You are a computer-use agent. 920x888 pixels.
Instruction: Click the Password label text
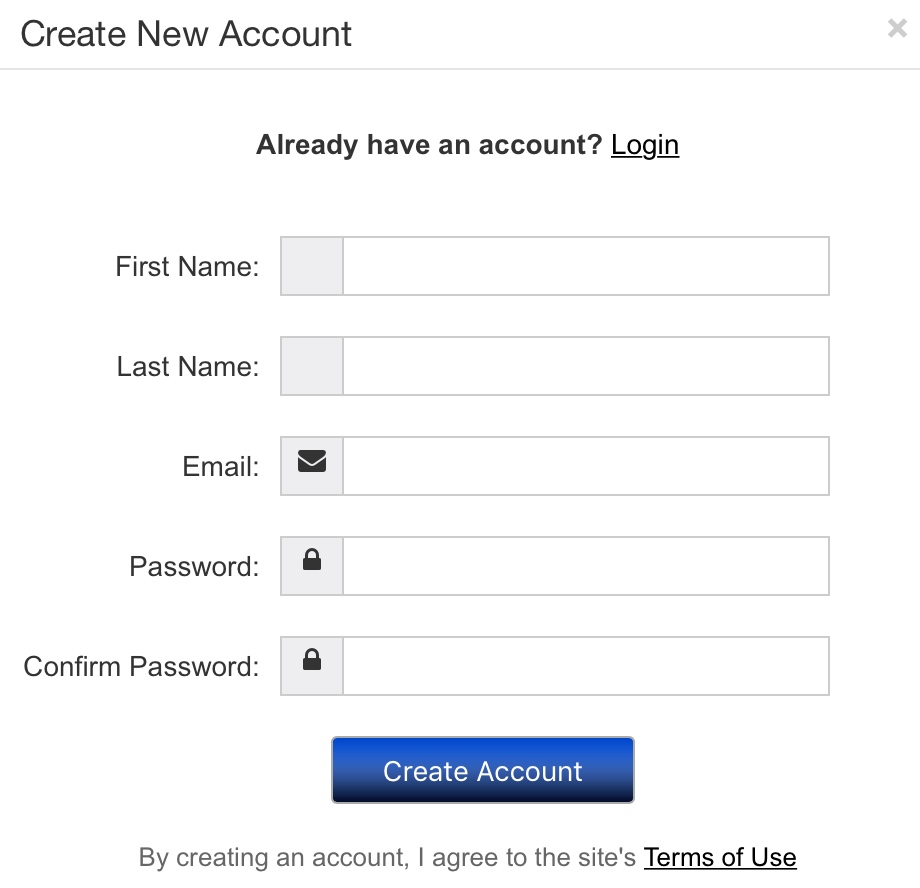(194, 566)
